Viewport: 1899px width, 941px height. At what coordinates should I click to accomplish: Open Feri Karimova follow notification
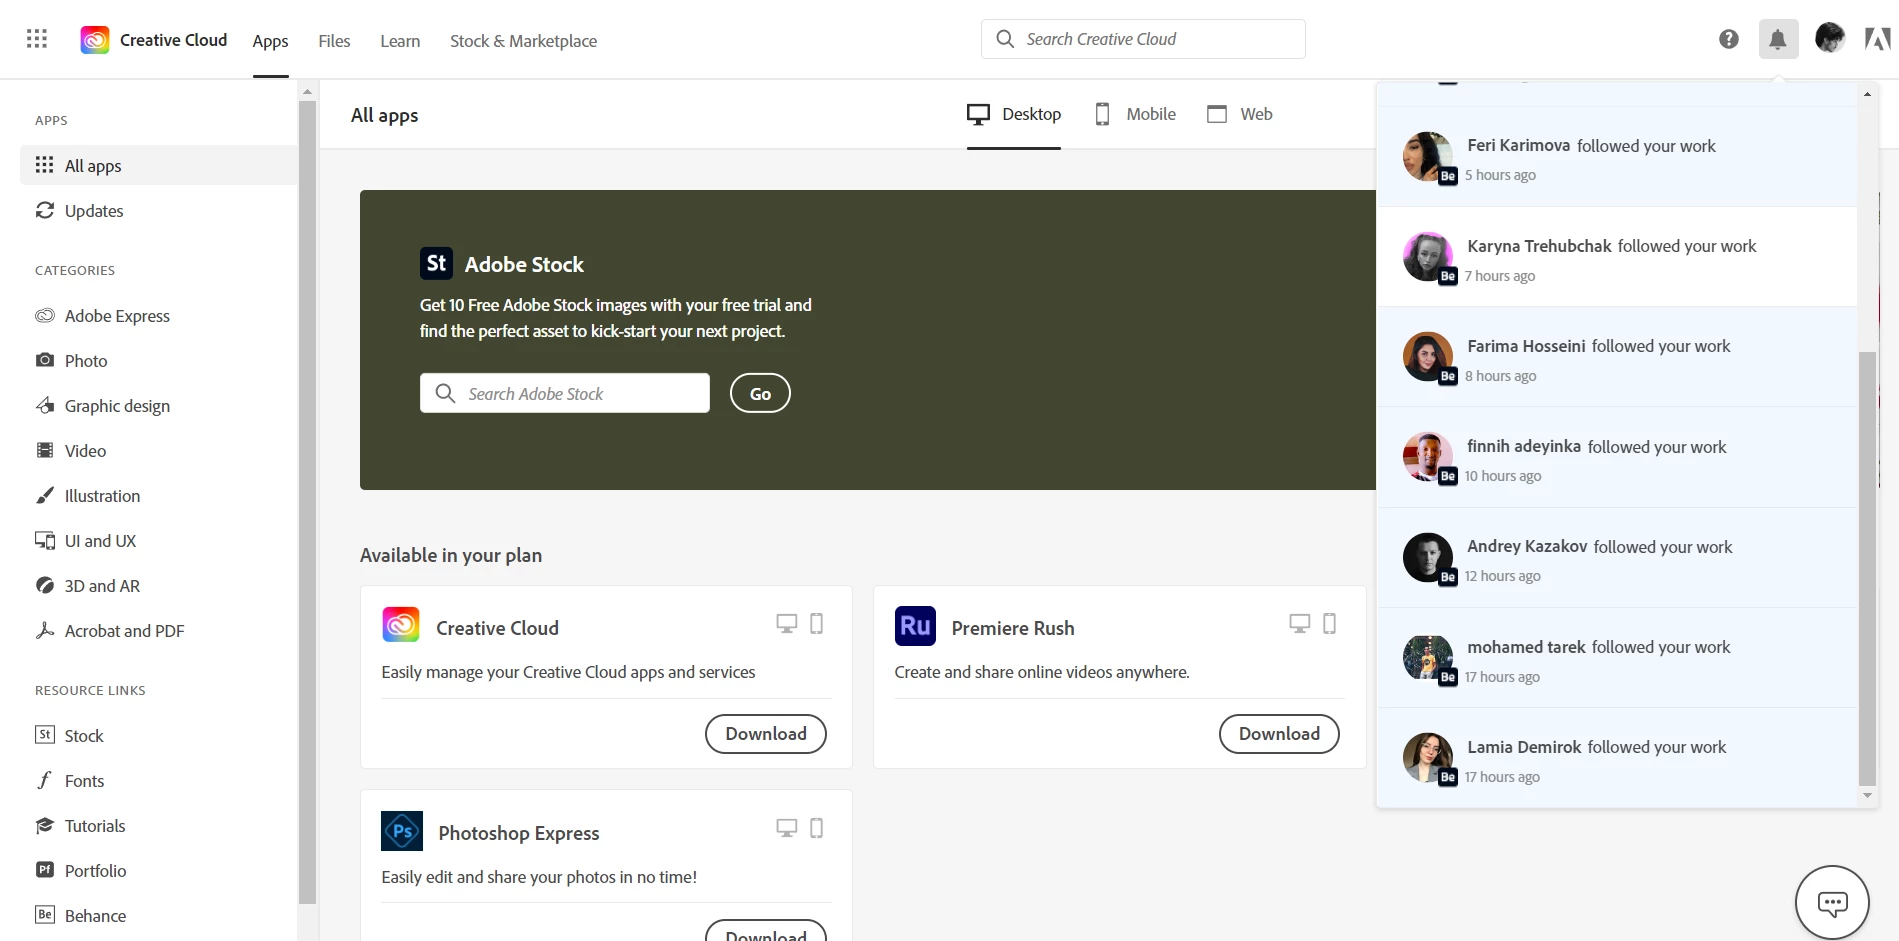[1617, 157]
